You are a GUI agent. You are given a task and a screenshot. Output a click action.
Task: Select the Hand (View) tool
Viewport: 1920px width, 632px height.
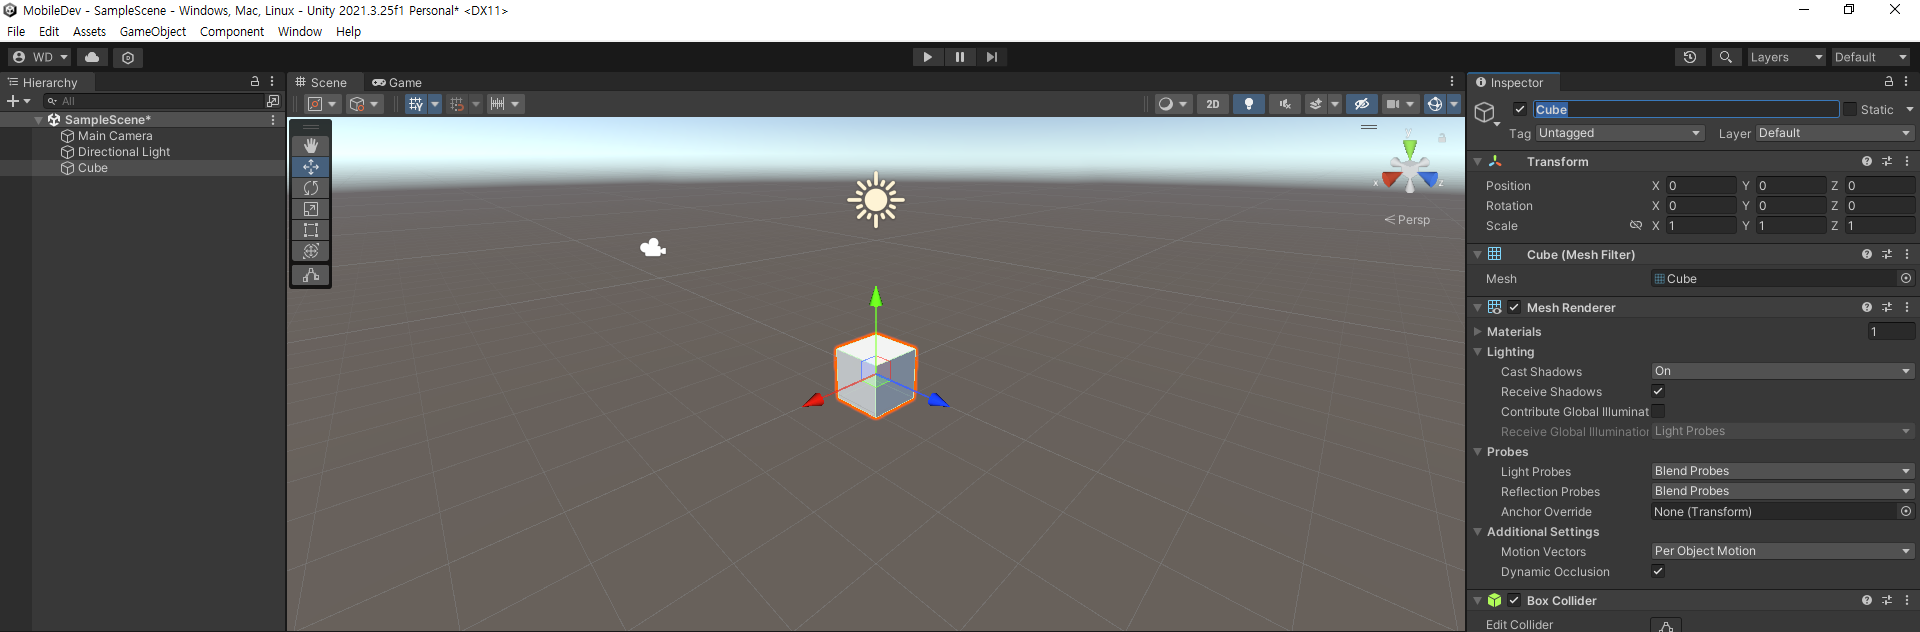tap(311, 146)
